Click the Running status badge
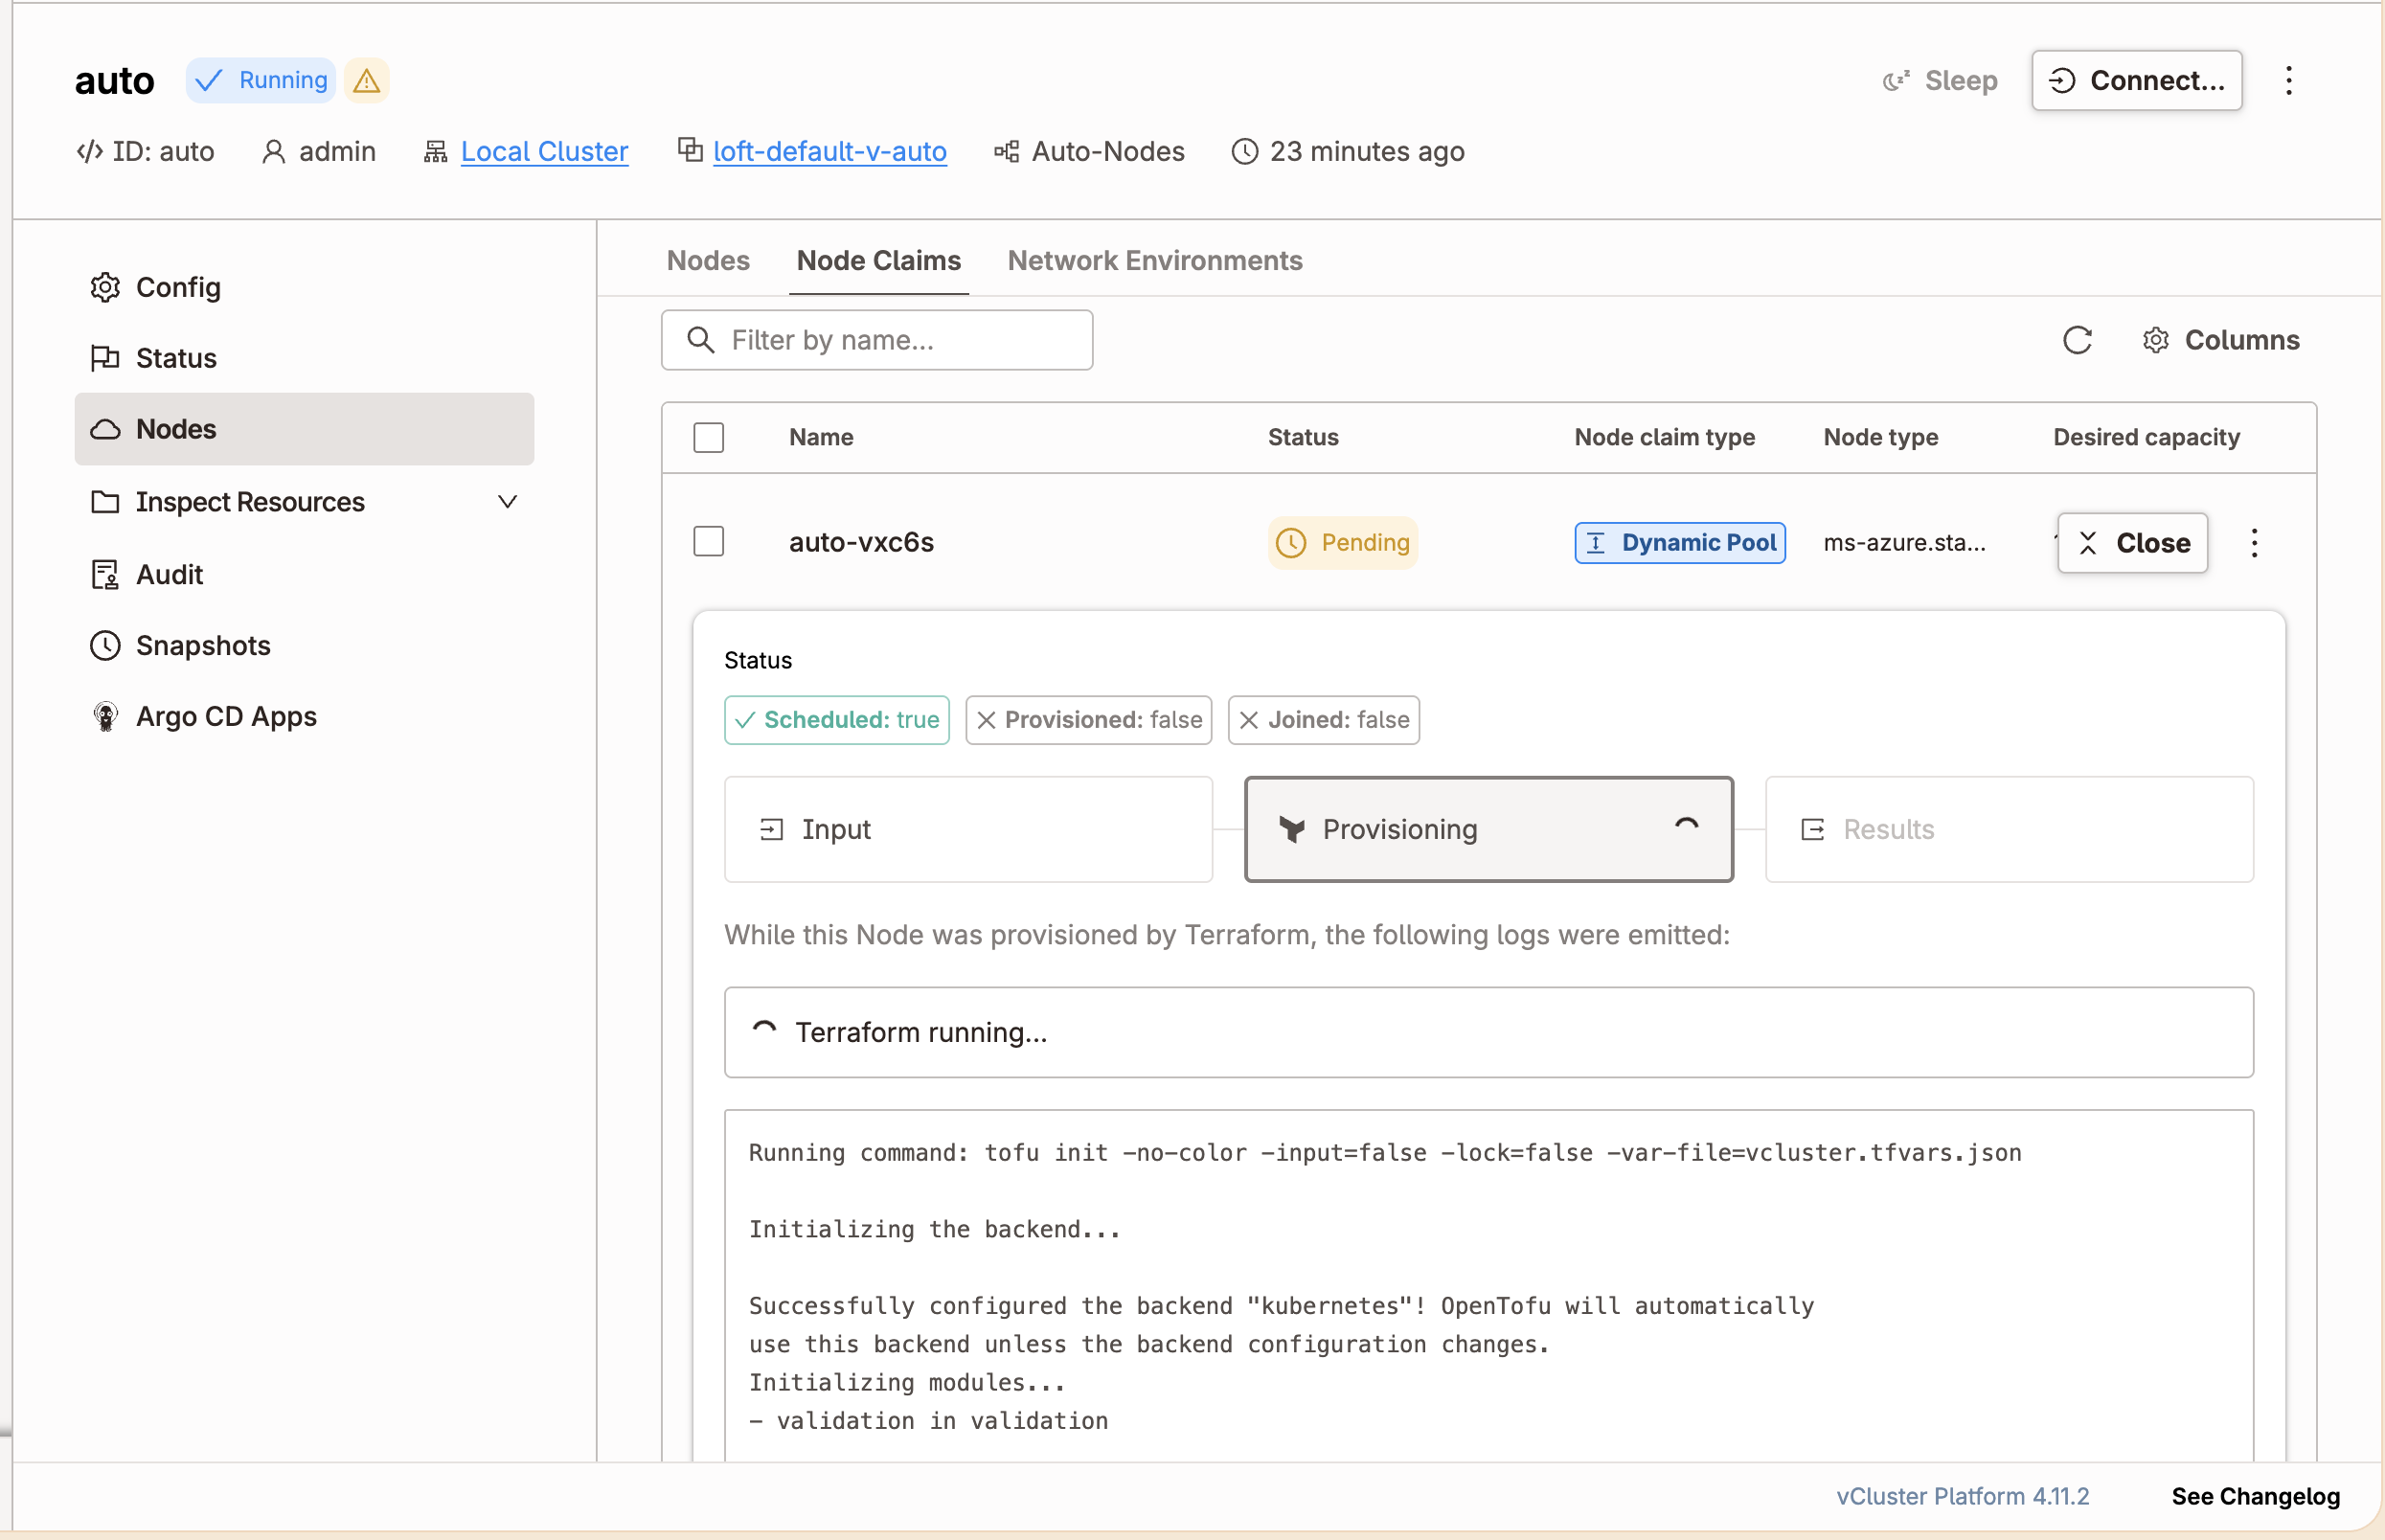2385x1540 pixels. tap(261, 80)
